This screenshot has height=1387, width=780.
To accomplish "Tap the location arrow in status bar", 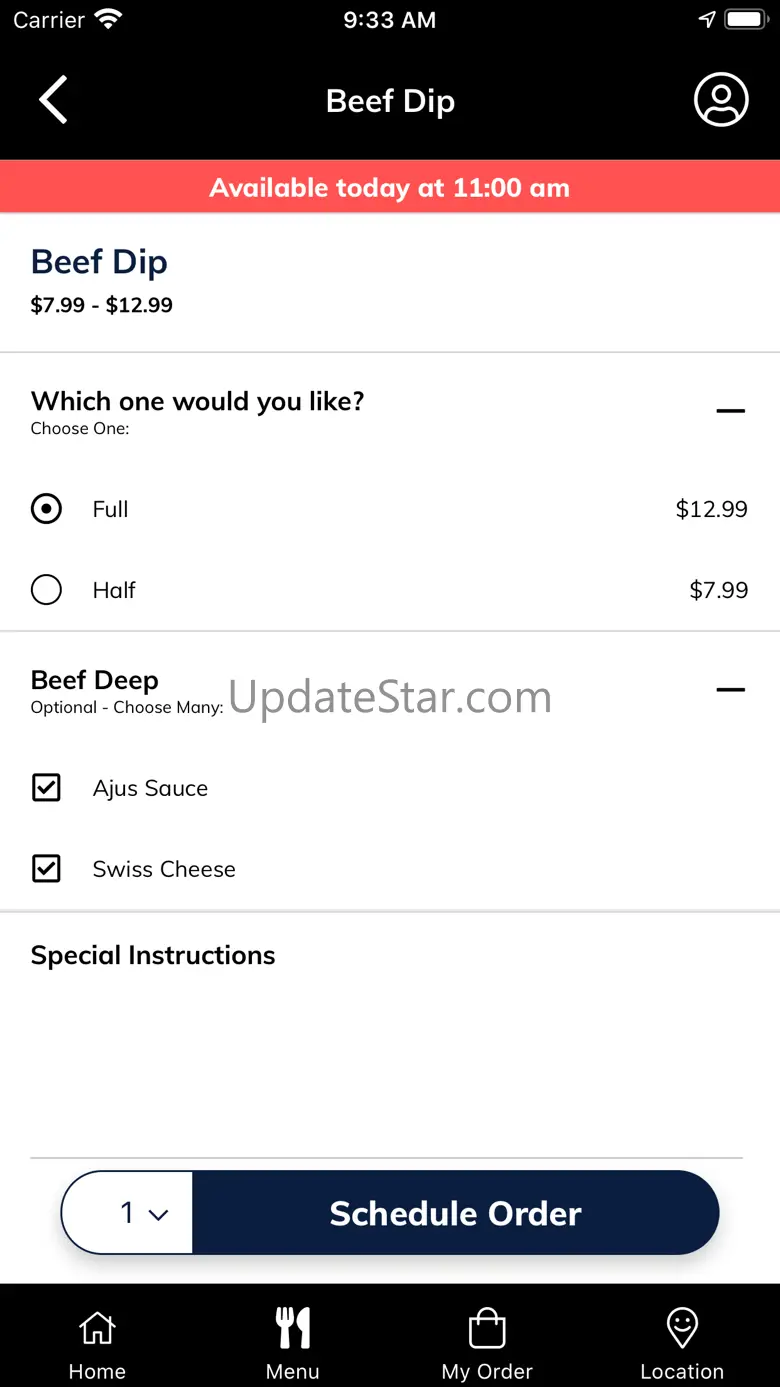I will click(x=707, y=20).
